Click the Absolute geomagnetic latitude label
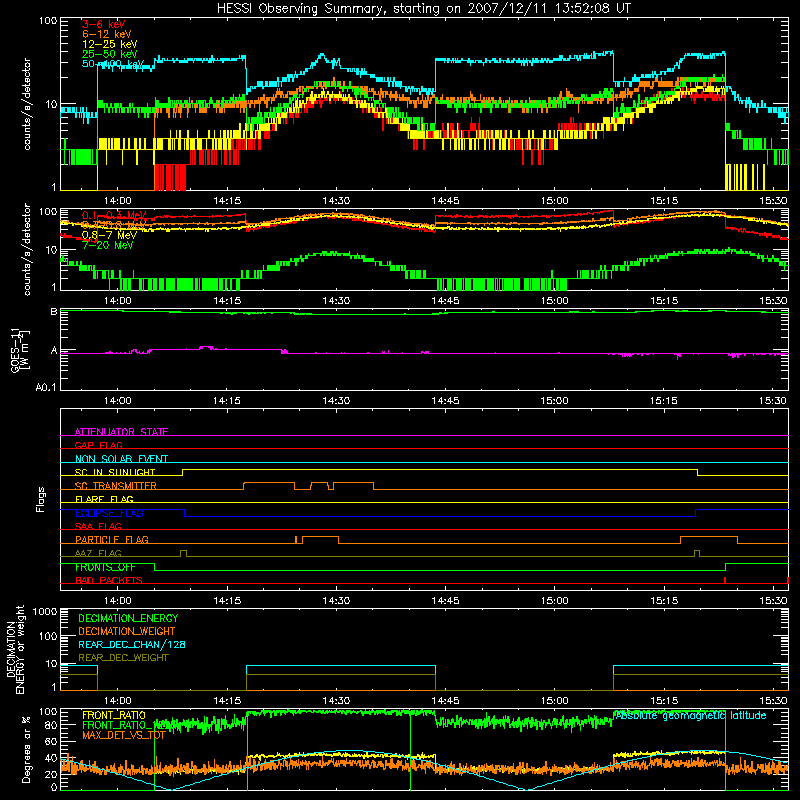This screenshot has height=800, width=800. [x=690, y=715]
